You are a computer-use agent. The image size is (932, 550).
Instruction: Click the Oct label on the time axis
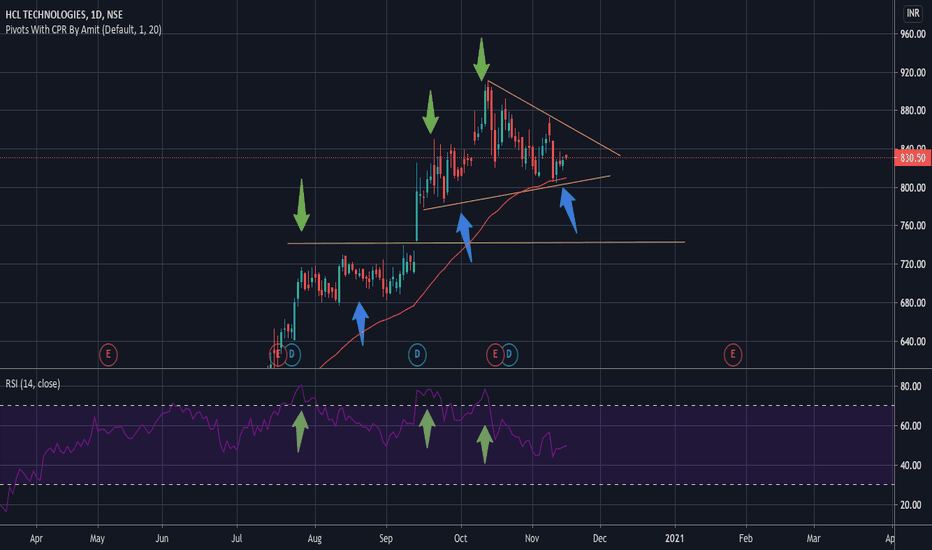pyautogui.click(x=461, y=539)
